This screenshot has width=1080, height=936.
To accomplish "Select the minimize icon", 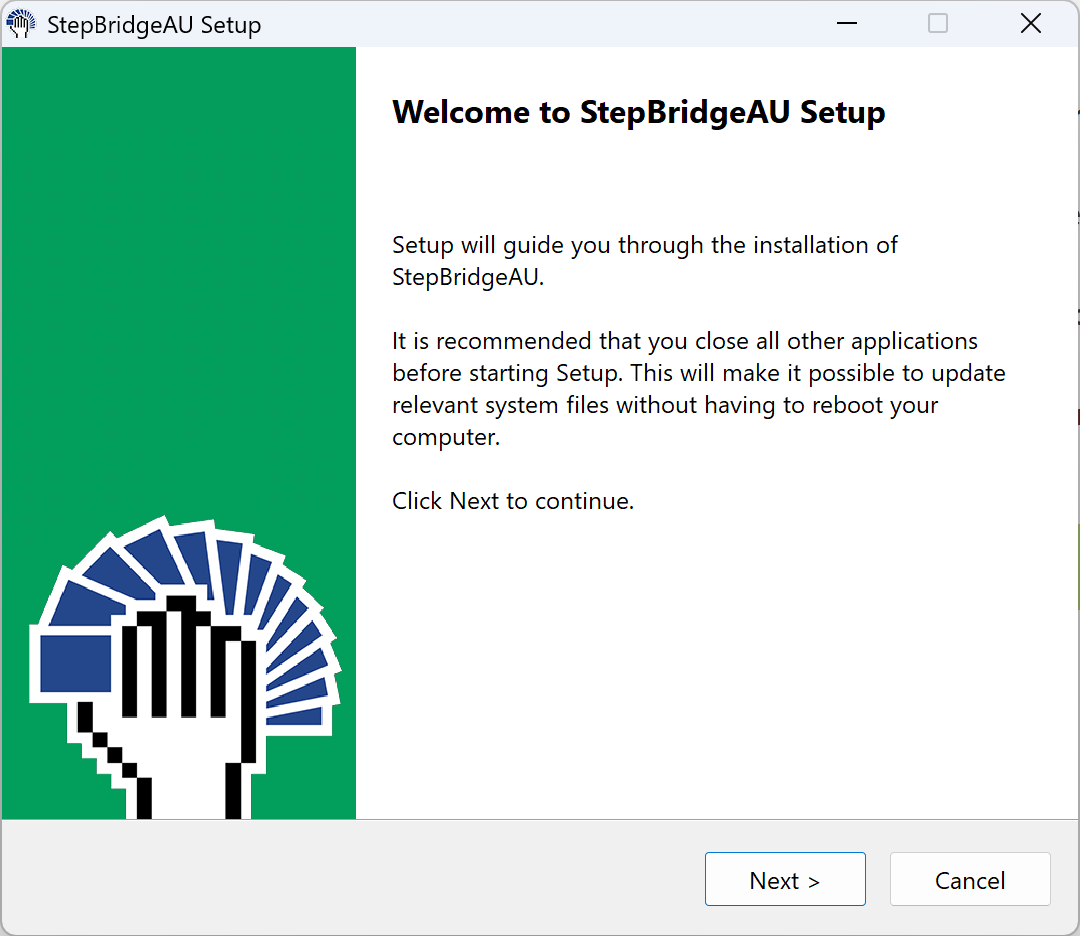I will 846,23.
